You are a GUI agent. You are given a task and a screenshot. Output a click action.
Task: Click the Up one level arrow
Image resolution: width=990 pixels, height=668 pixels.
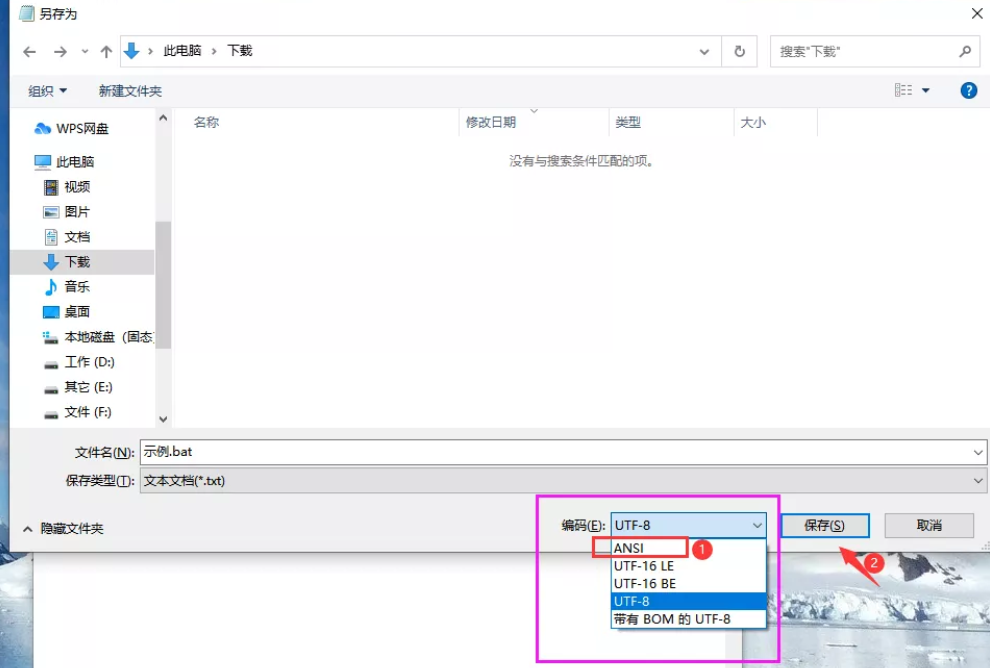tap(106, 51)
